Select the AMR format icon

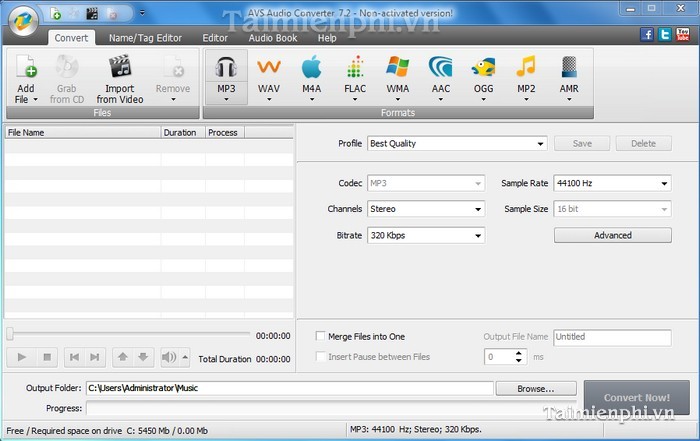[569, 67]
